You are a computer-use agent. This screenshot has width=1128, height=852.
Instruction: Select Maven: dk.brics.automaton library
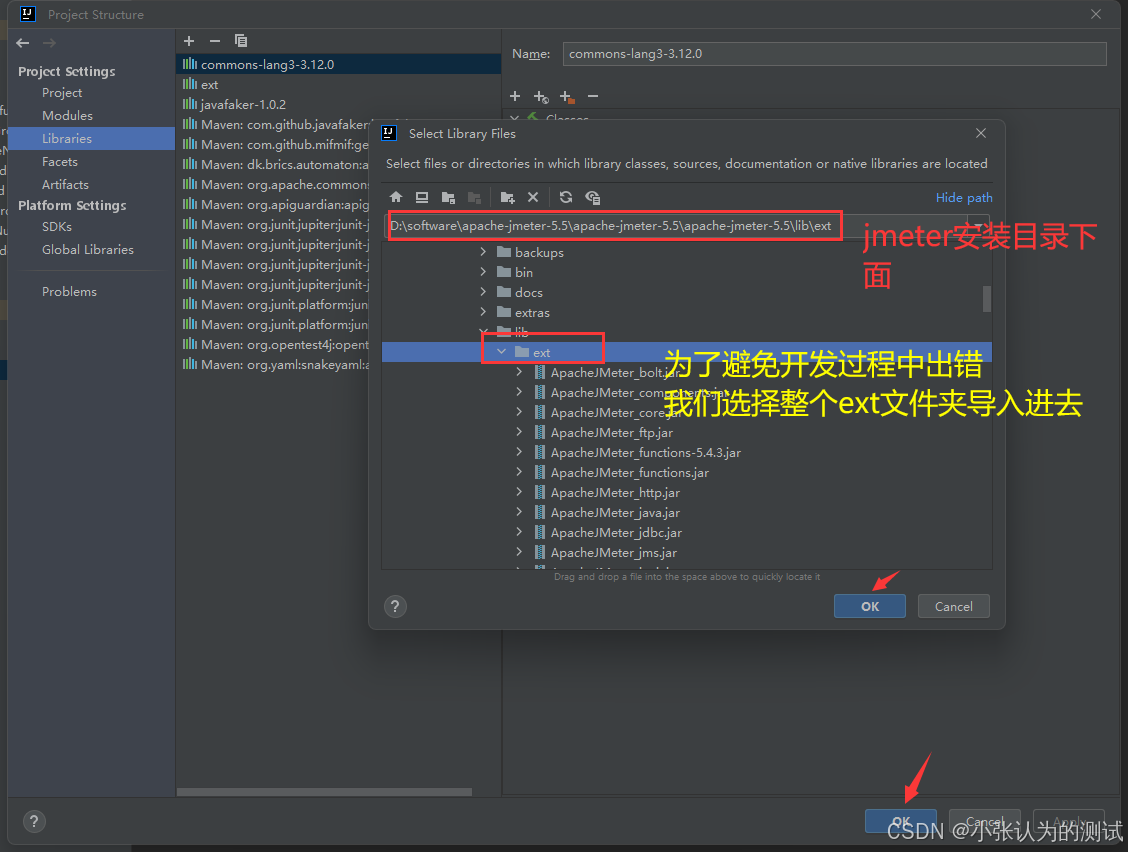point(276,165)
